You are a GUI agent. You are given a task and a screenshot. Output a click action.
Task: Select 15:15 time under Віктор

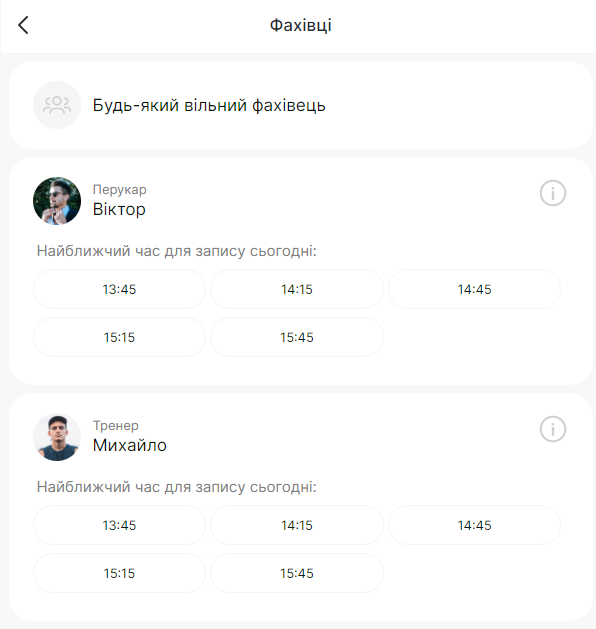pos(119,337)
